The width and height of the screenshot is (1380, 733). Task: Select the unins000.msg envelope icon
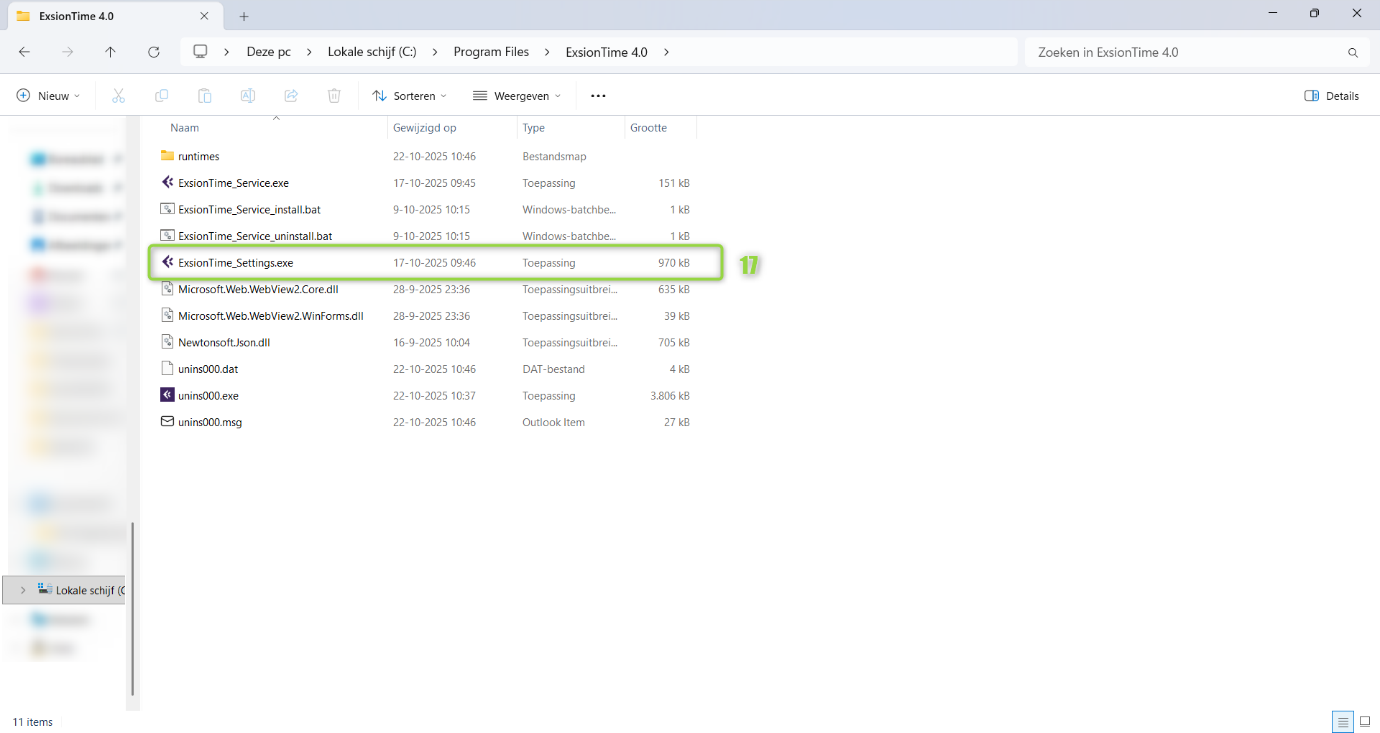point(167,422)
